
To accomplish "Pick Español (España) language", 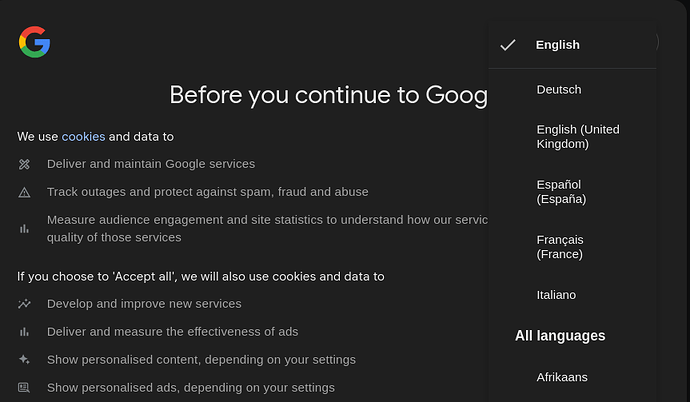I will (572, 192).
